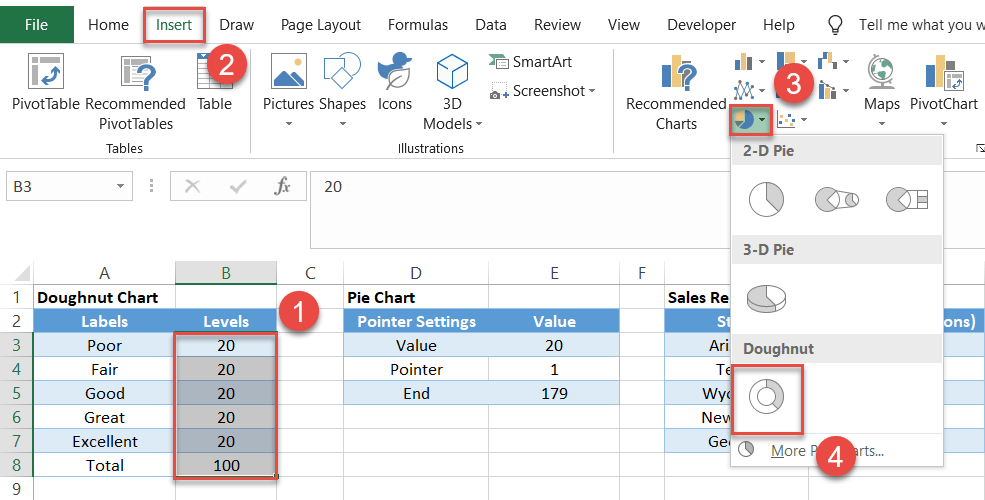This screenshot has height=500, width=985.
Task: Click the waterfall chart icon
Action: click(x=827, y=62)
